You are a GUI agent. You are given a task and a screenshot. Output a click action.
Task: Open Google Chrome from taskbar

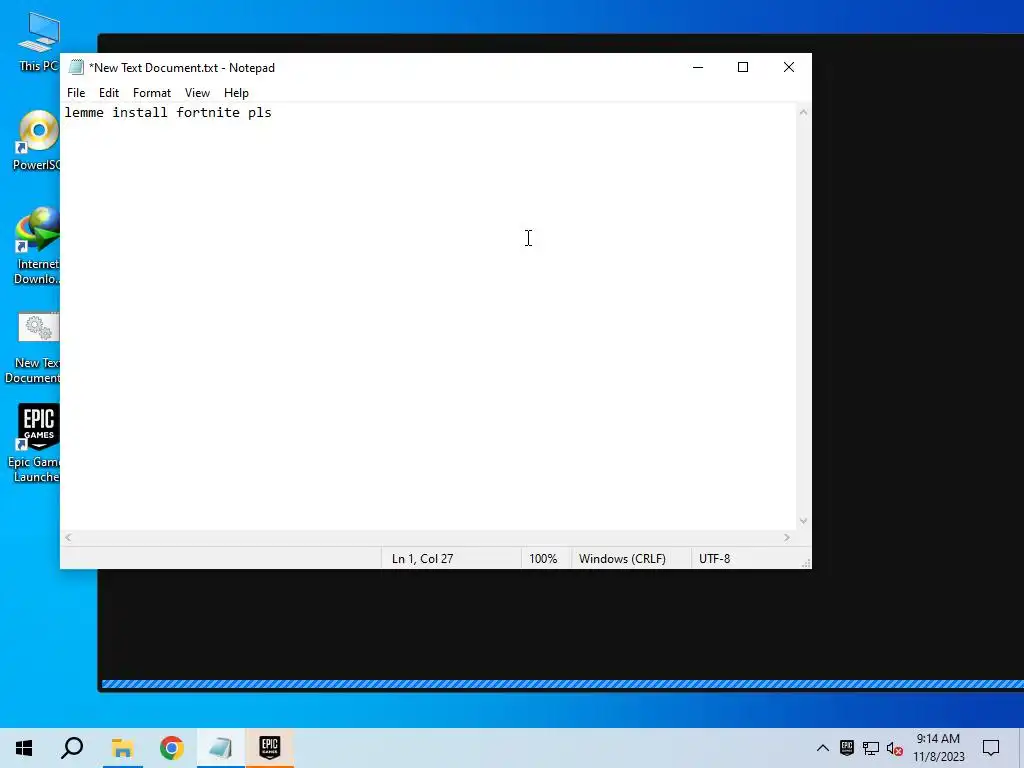point(172,748)
